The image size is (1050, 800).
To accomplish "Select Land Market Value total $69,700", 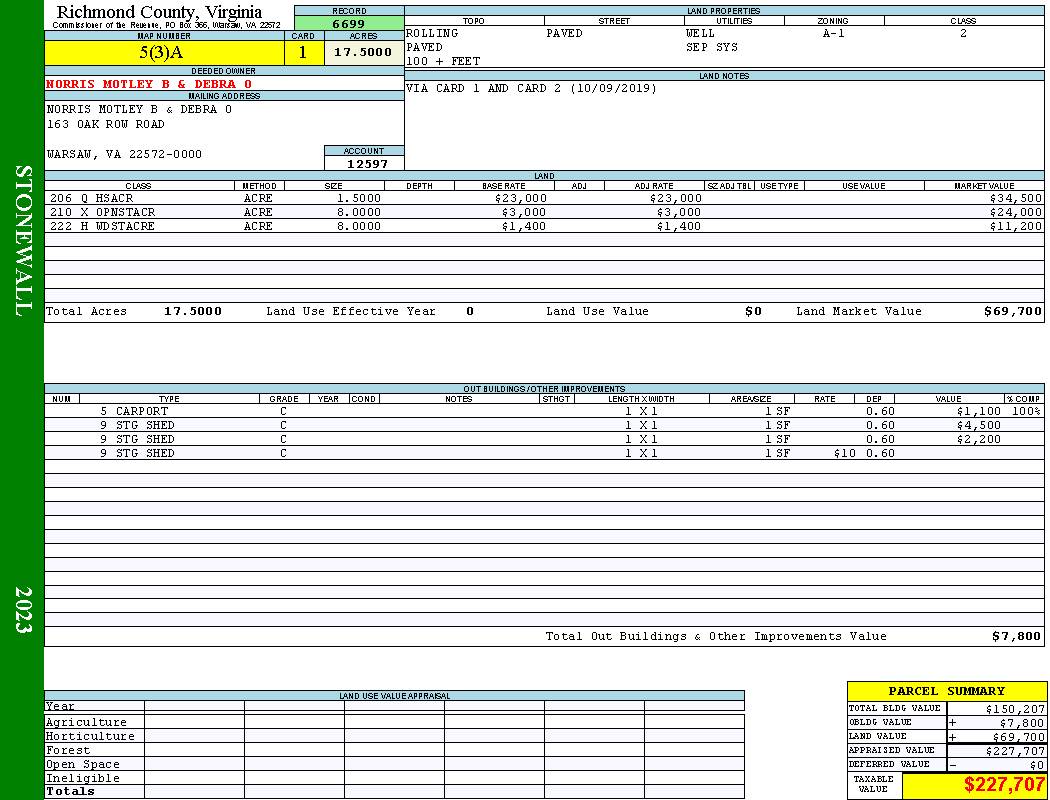I will click(1013, 311).
